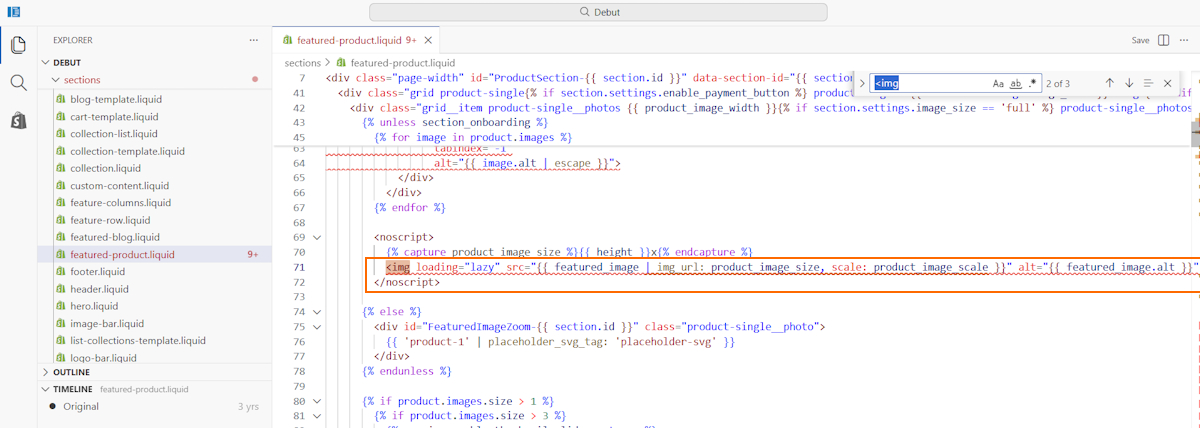Fold the noscript block at line 69

click(318, 237)
